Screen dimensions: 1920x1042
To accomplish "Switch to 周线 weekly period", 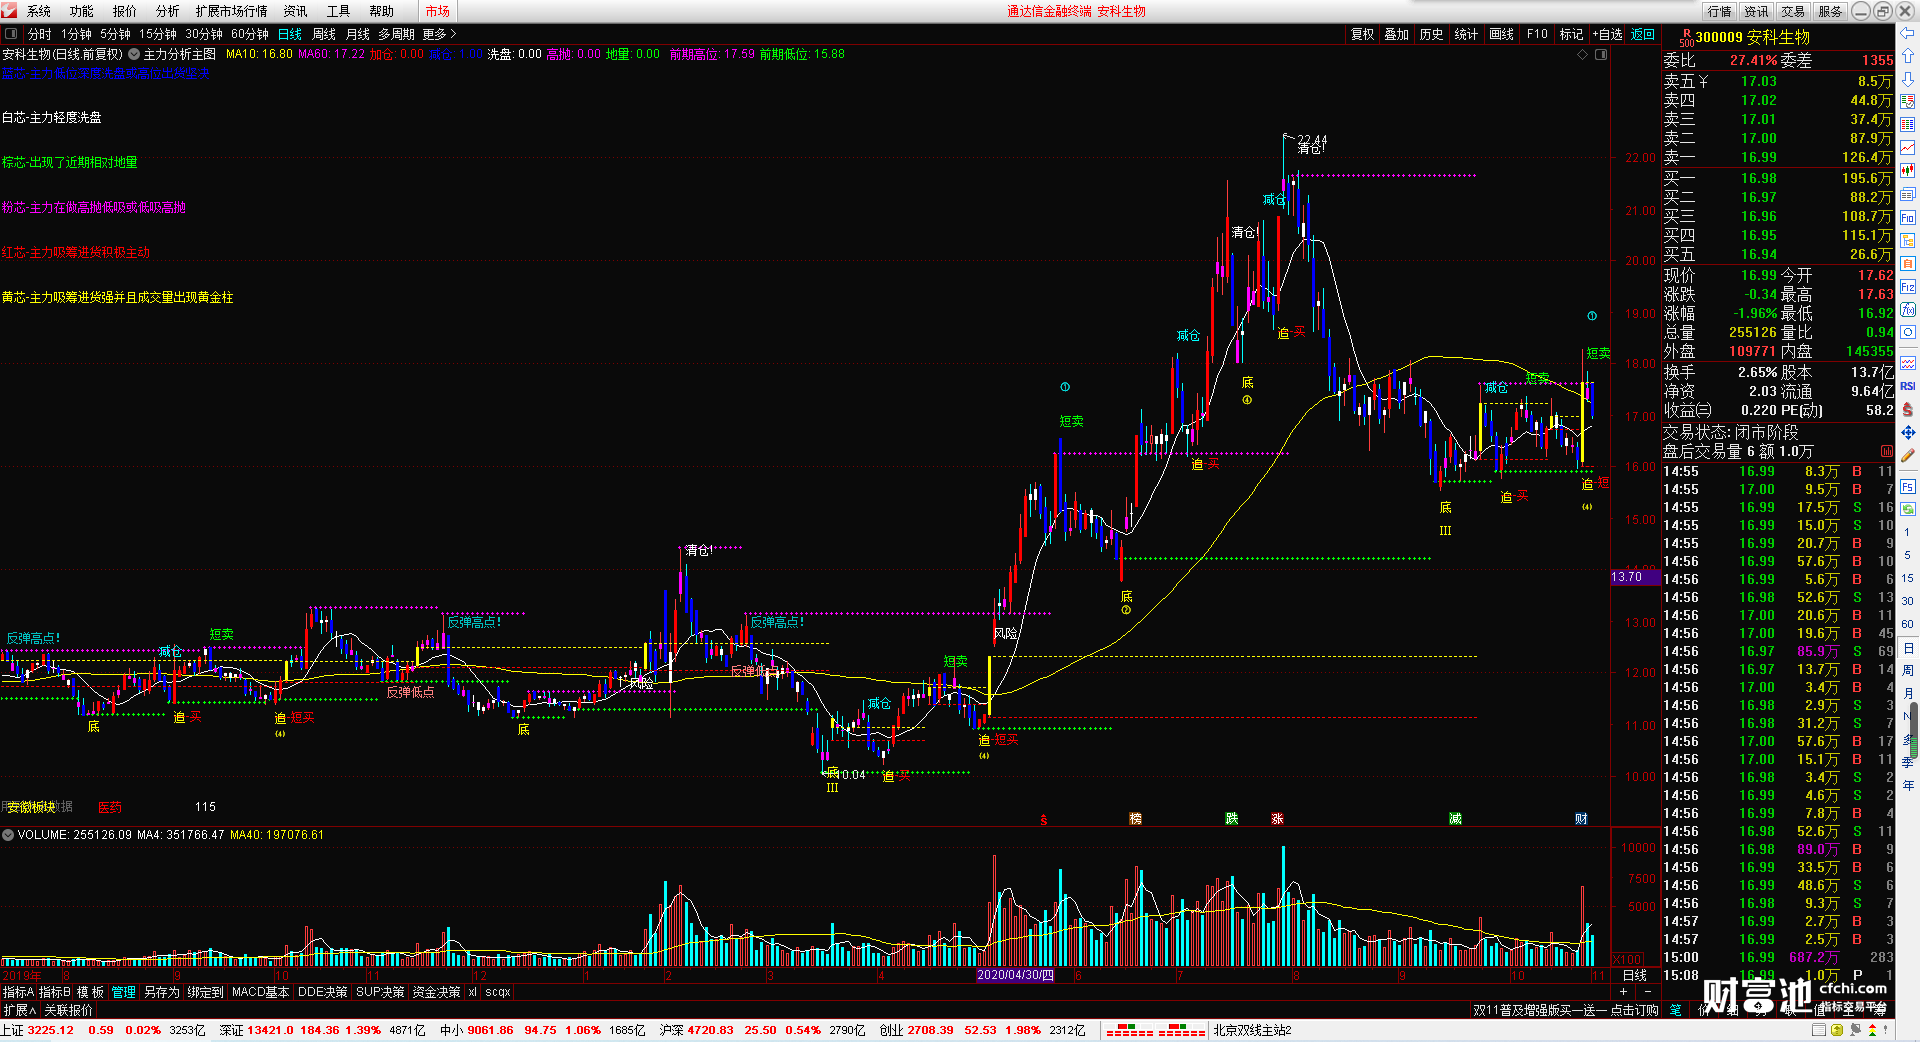I will point(324,34).
